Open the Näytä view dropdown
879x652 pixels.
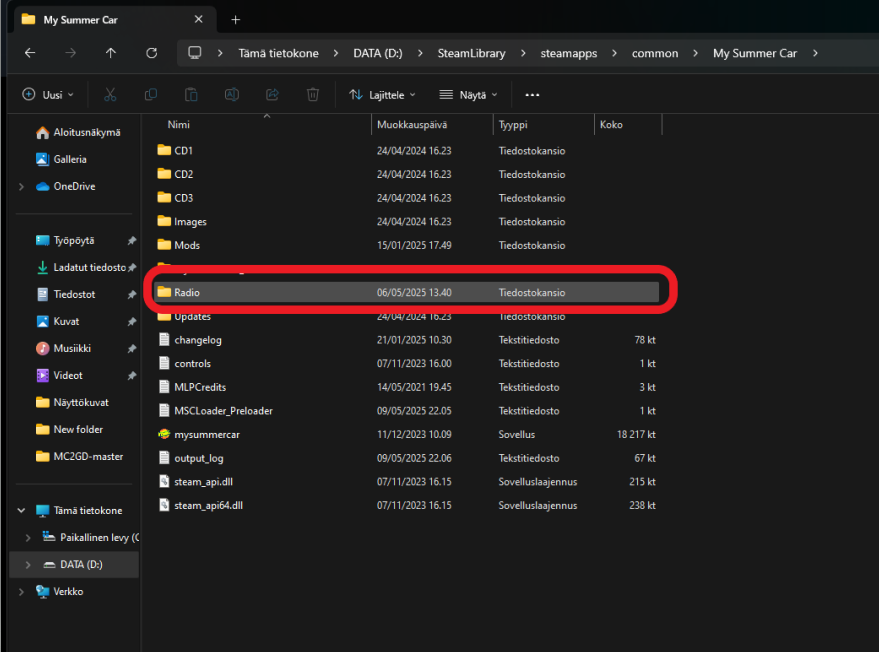click(469, 95)
